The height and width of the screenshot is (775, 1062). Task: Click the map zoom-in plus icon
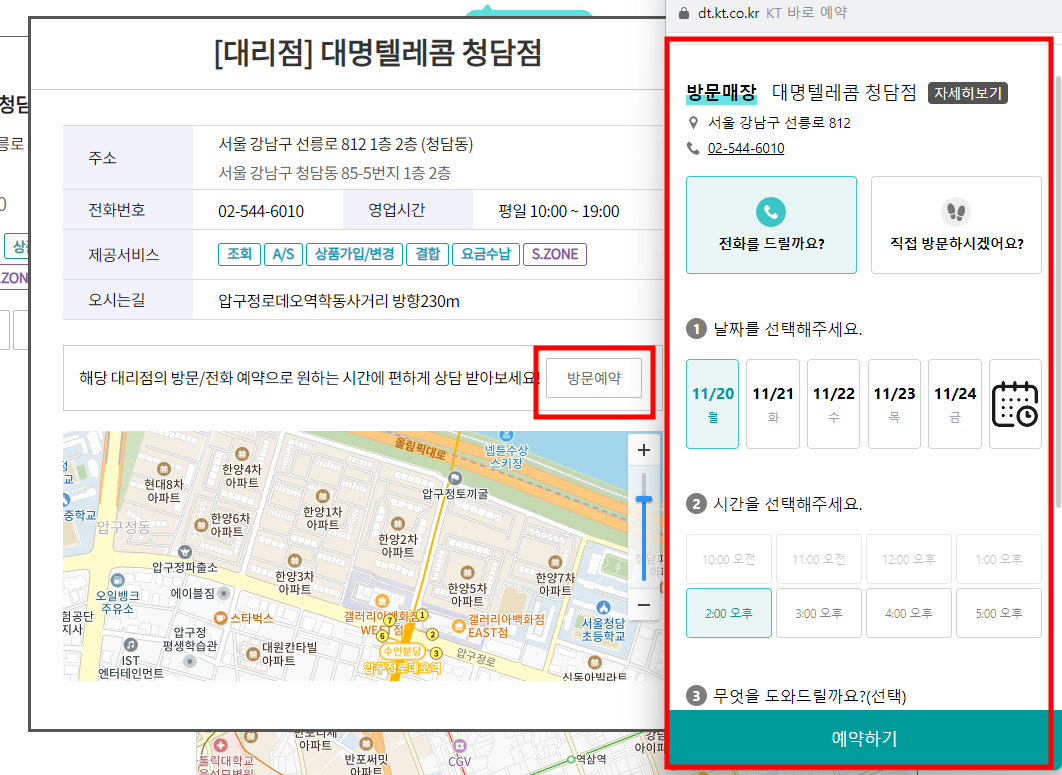[x=643, y=450]
